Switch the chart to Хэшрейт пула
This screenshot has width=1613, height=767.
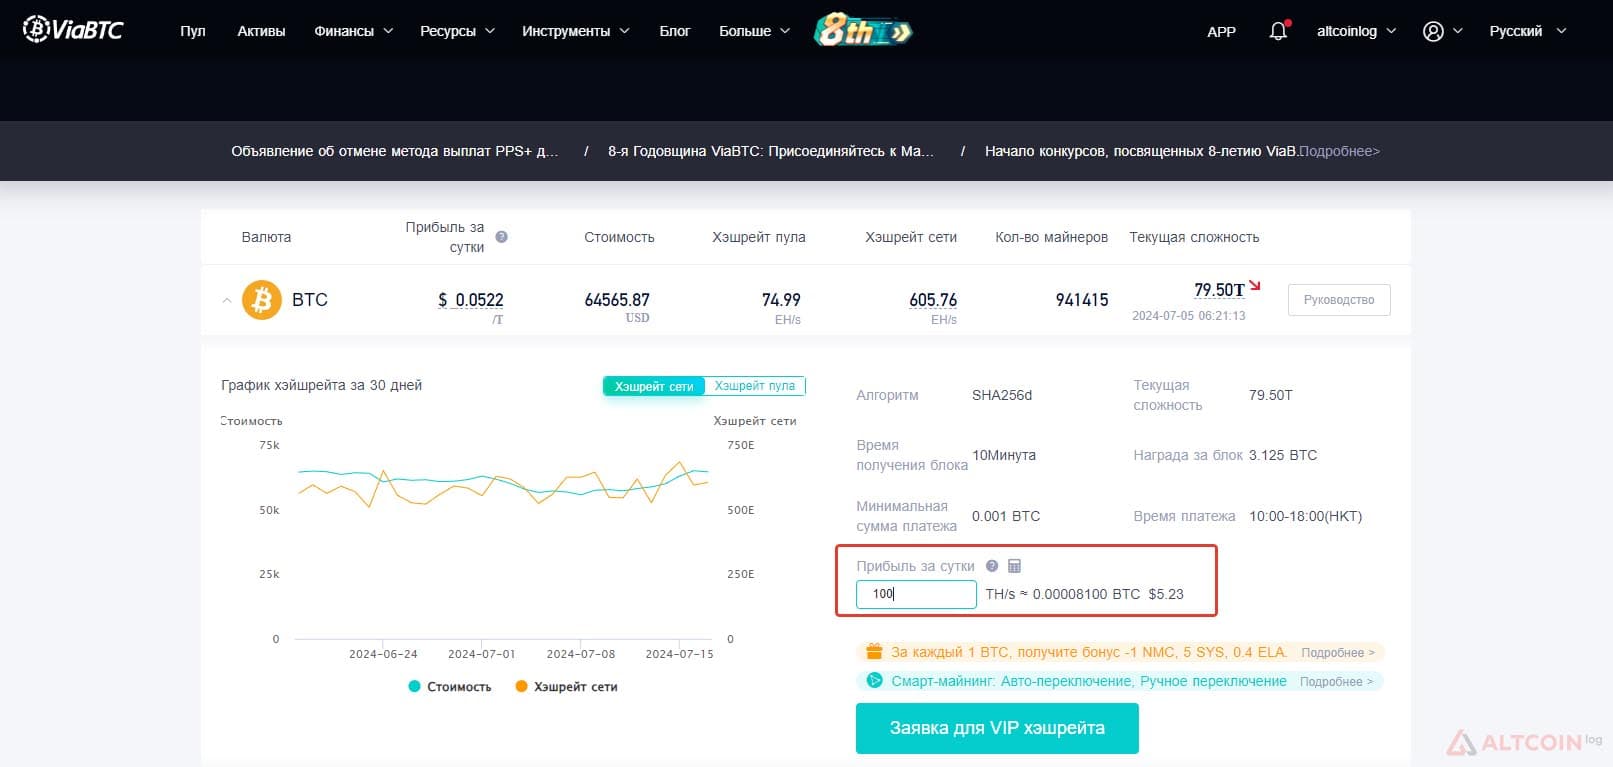point(755,386)
